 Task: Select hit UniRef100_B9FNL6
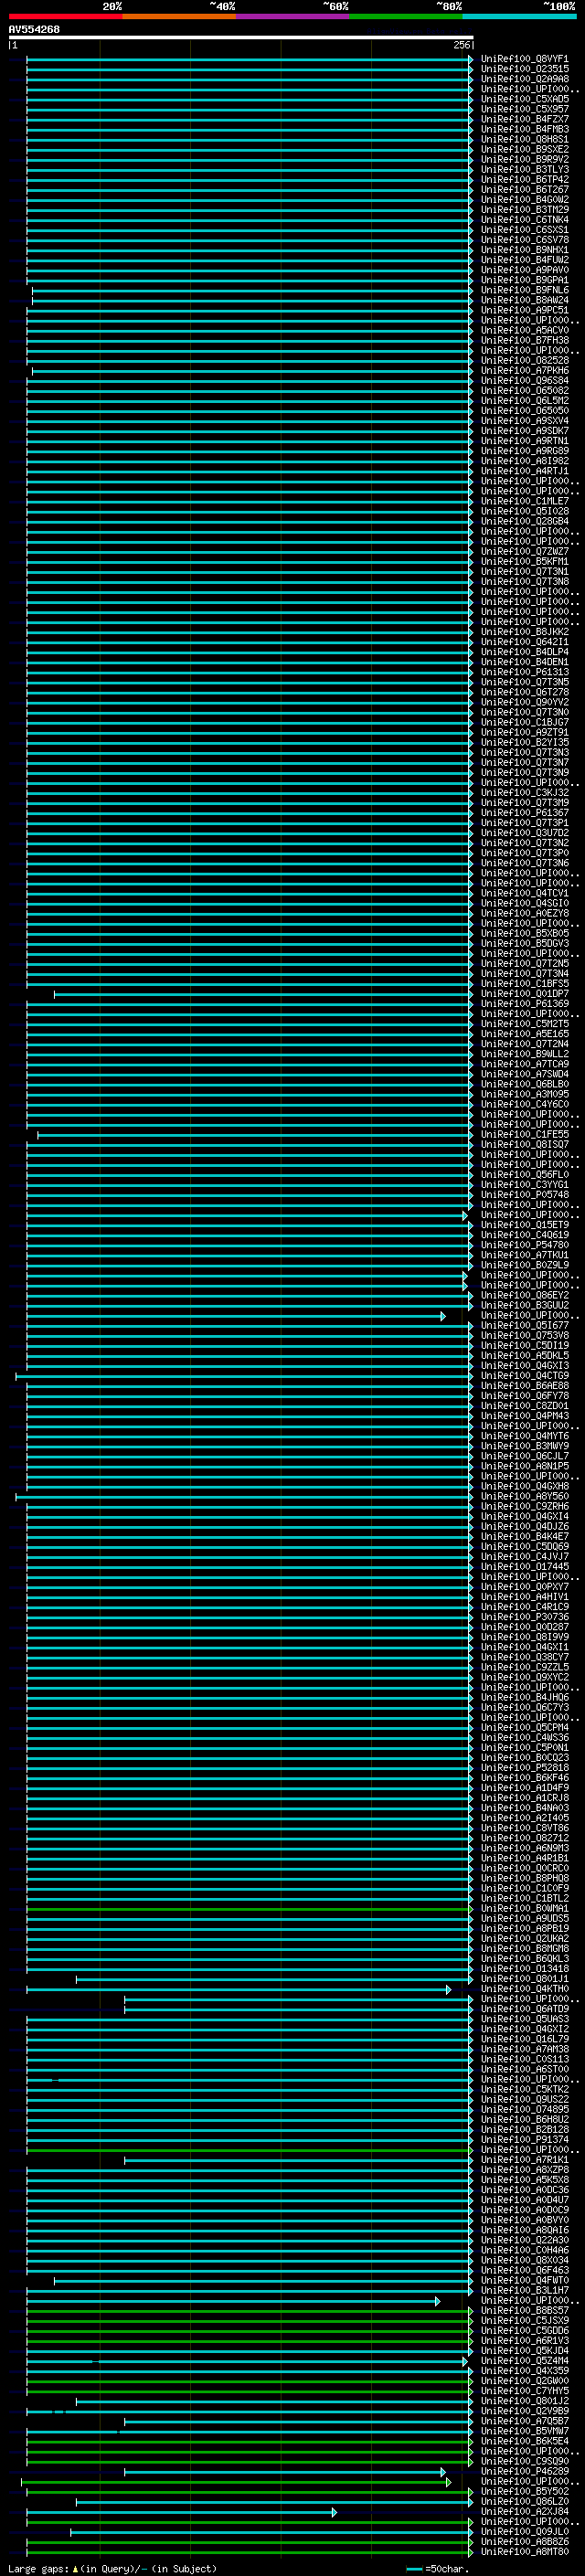524,290
